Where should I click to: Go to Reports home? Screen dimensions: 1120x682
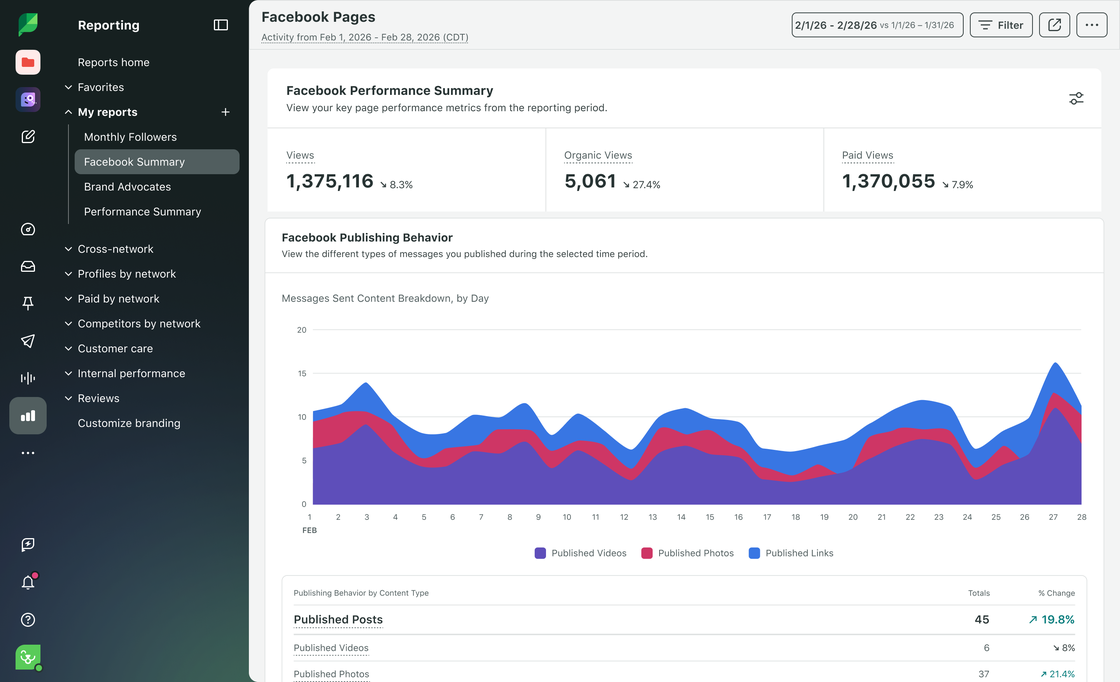114,62
